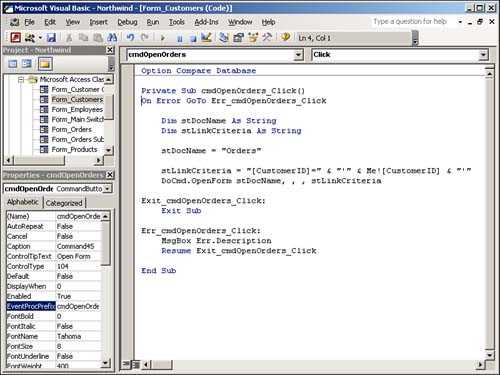Open the View menu

[72, 22]
